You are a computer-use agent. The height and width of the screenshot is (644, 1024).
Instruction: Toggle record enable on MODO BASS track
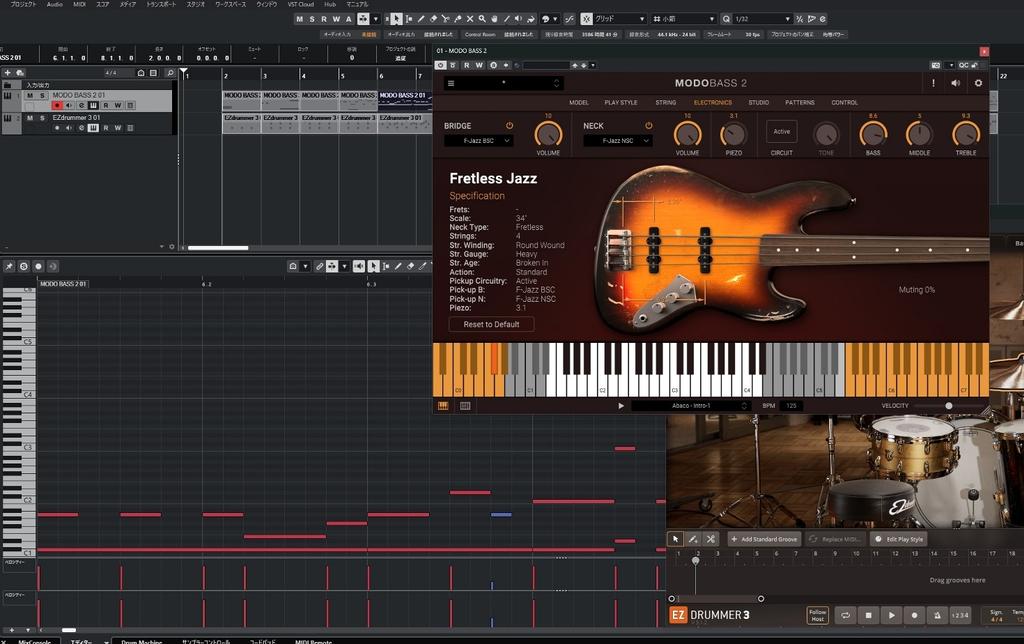[x=57, y=105]
